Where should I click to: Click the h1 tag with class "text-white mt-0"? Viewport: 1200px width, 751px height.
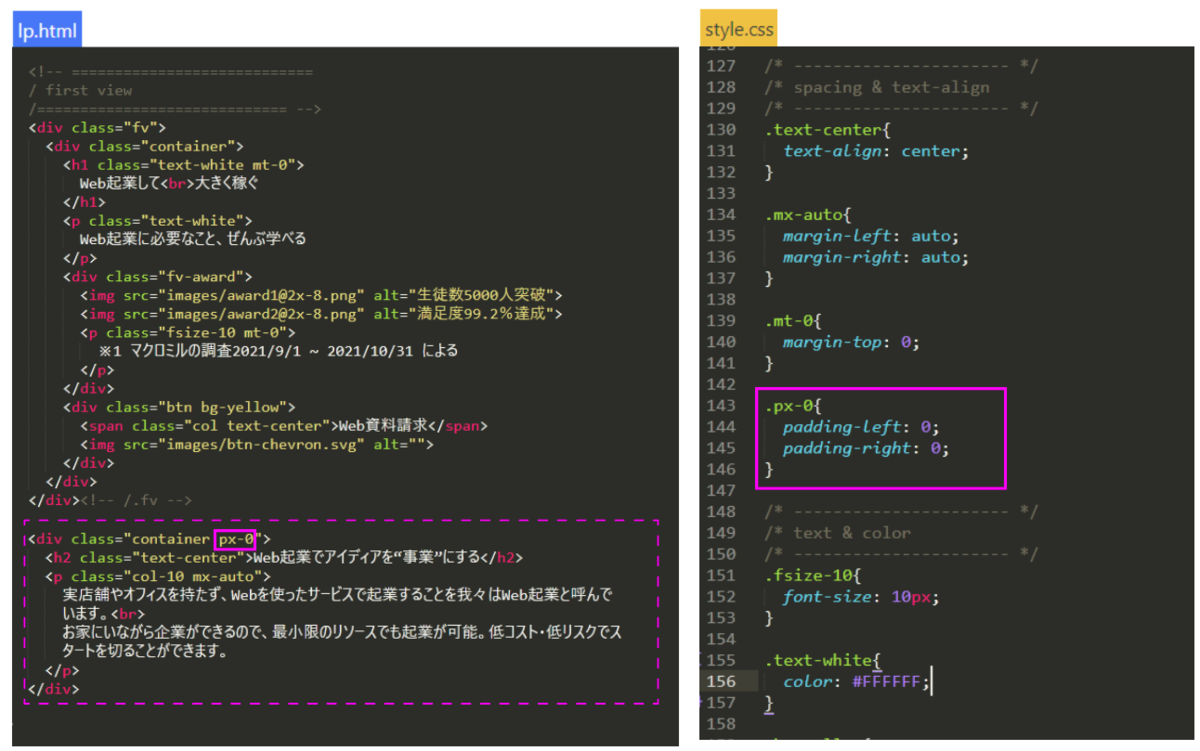click(x=183, y=165)
